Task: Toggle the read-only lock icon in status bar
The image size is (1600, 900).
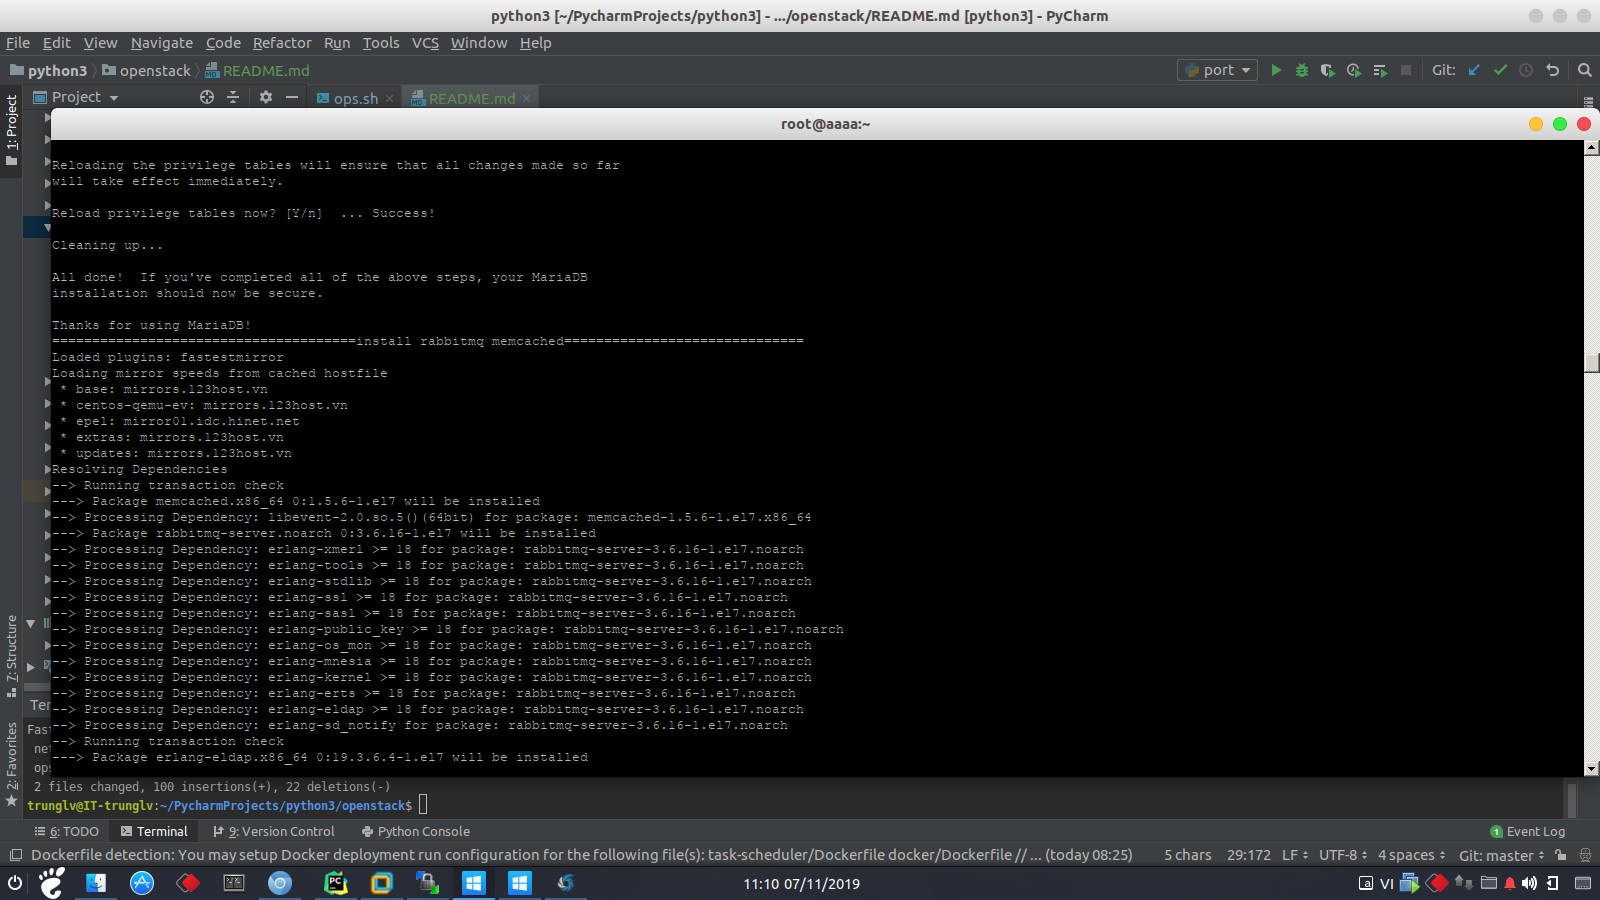Action: coord(1560,855)
